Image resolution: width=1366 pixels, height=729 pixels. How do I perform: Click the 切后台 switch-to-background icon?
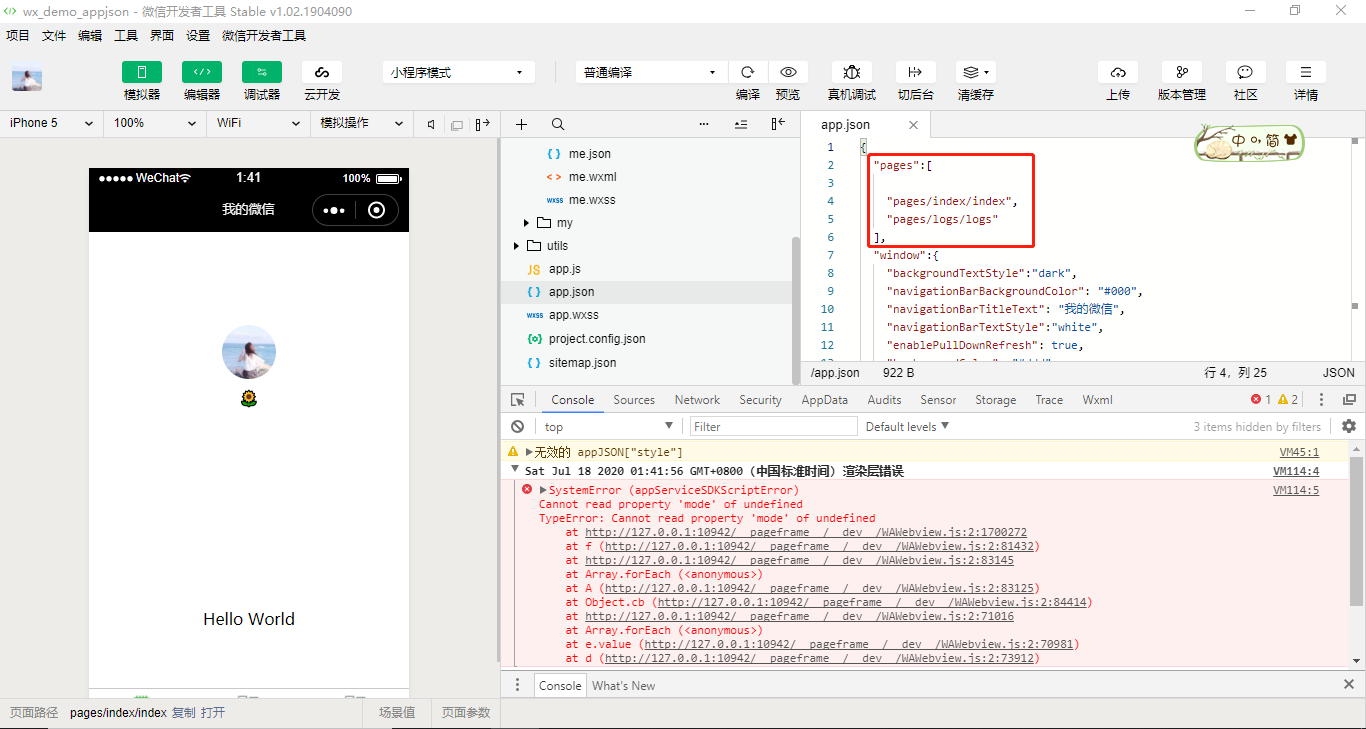pyautogui.click(x=915, y=72)
